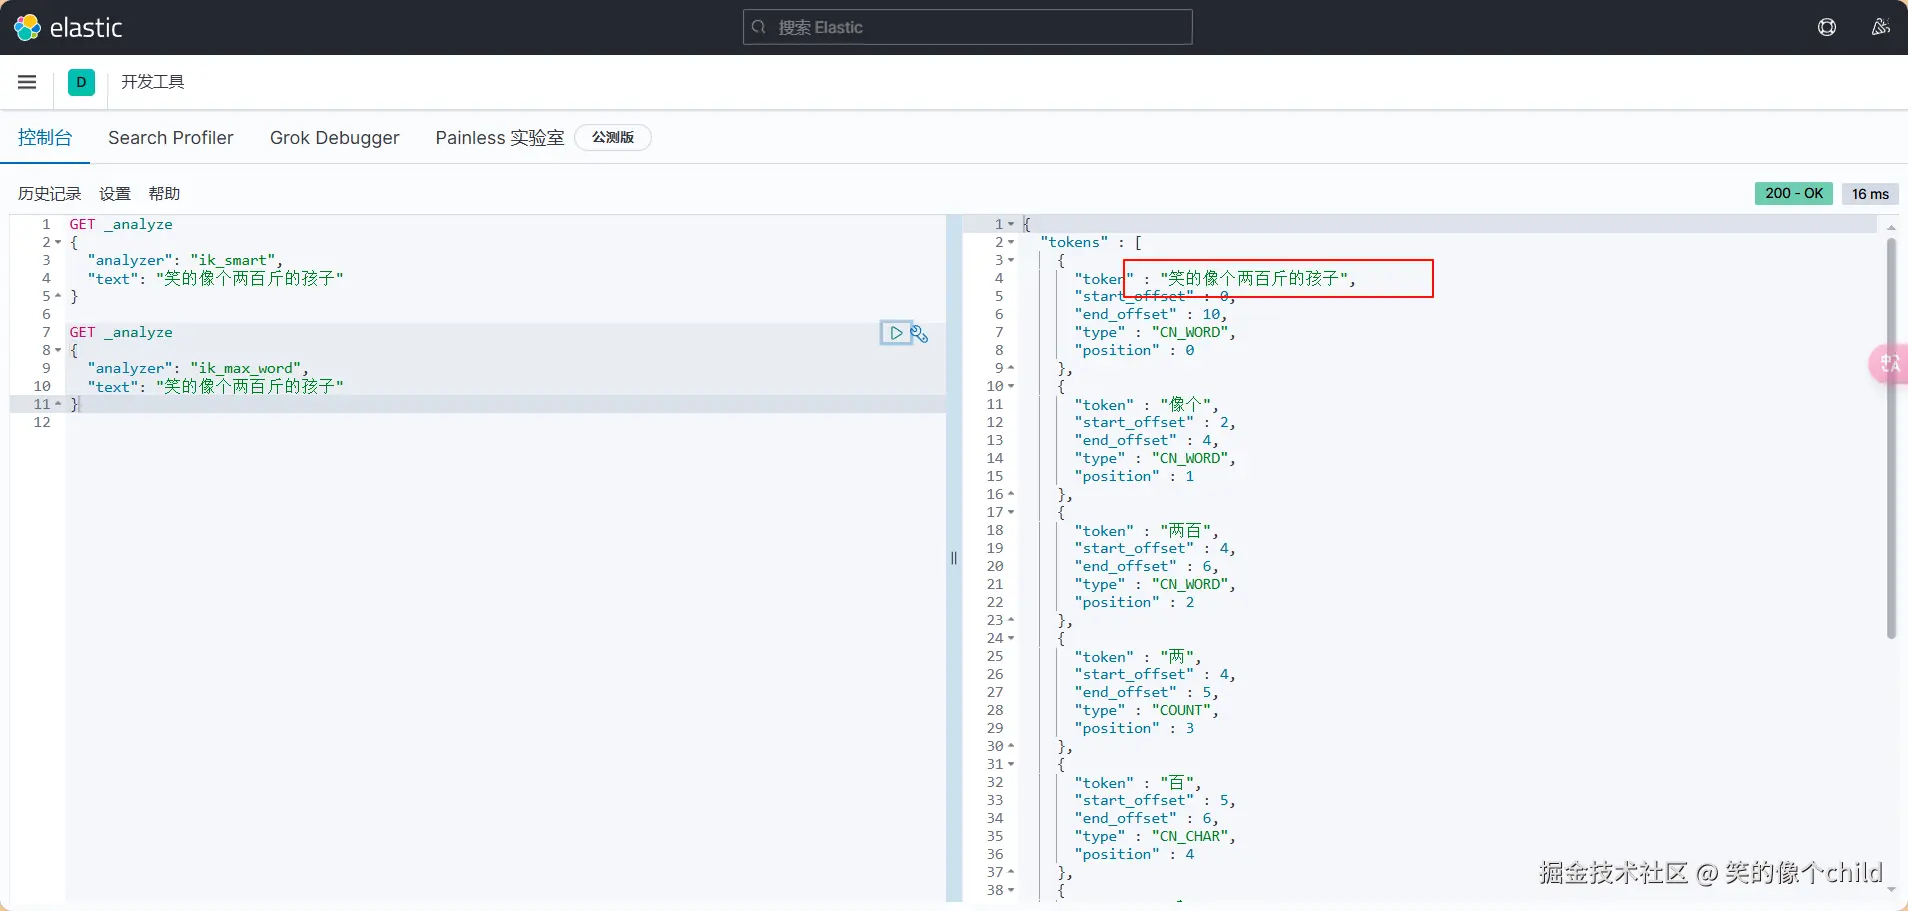Image resolution: width=1908 pixels, height=911 pixels.
Task: Click the "两百" token value
Action: pyautogui.click(x=1185, y=531)
